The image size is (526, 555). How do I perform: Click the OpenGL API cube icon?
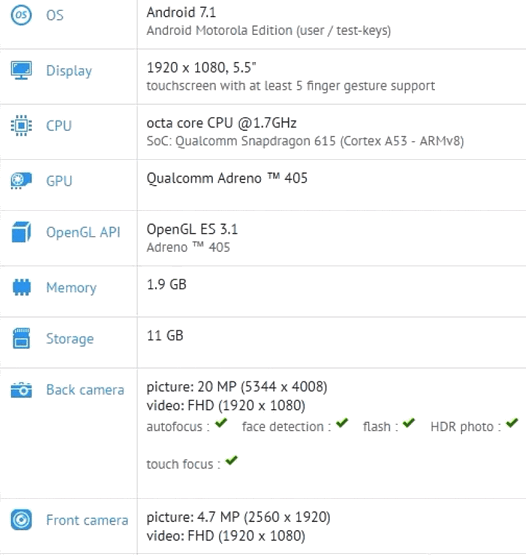tap(21, 232)
